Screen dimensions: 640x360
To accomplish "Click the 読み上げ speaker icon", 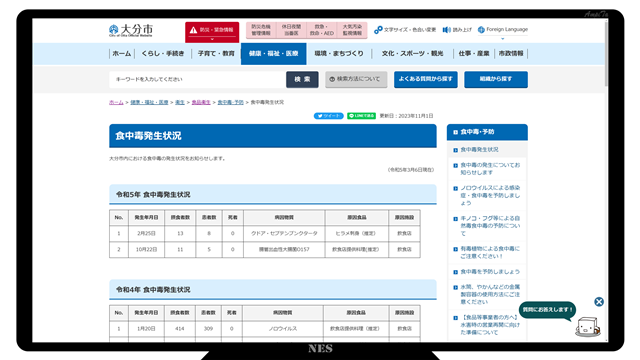I will click(x=447, y=30).
